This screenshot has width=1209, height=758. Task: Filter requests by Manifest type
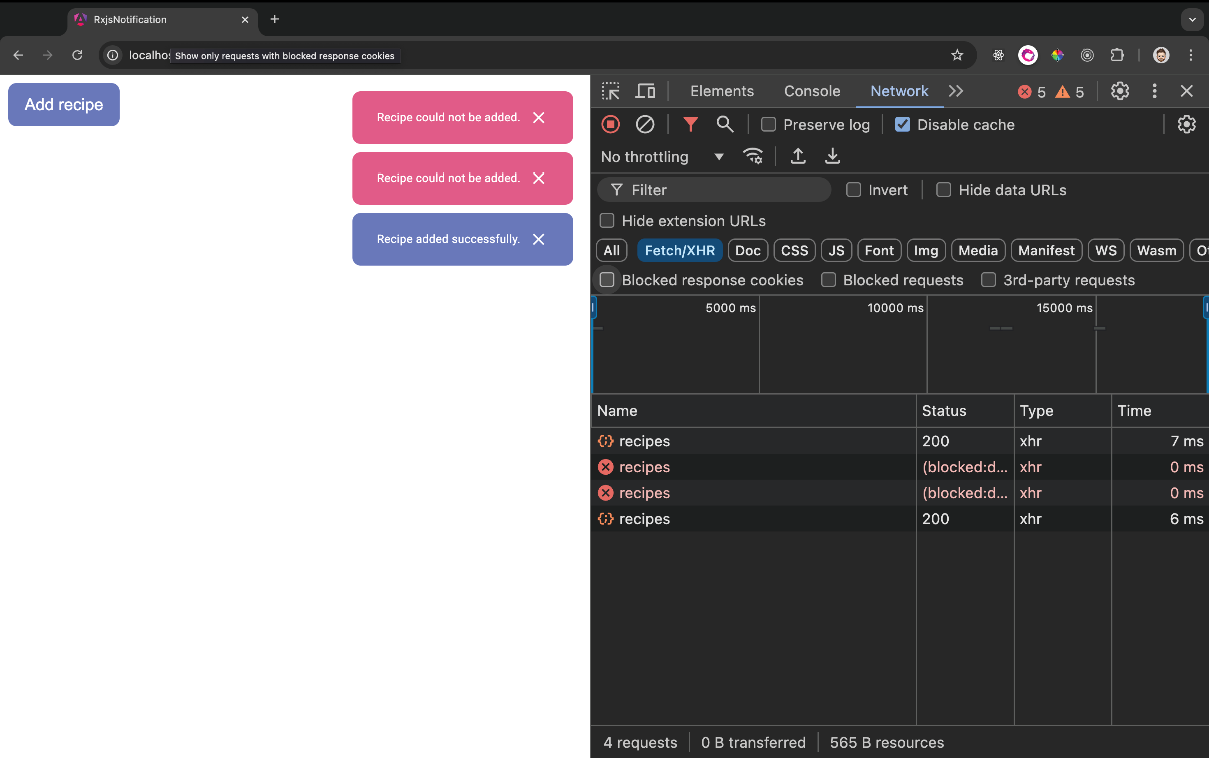1047,250
